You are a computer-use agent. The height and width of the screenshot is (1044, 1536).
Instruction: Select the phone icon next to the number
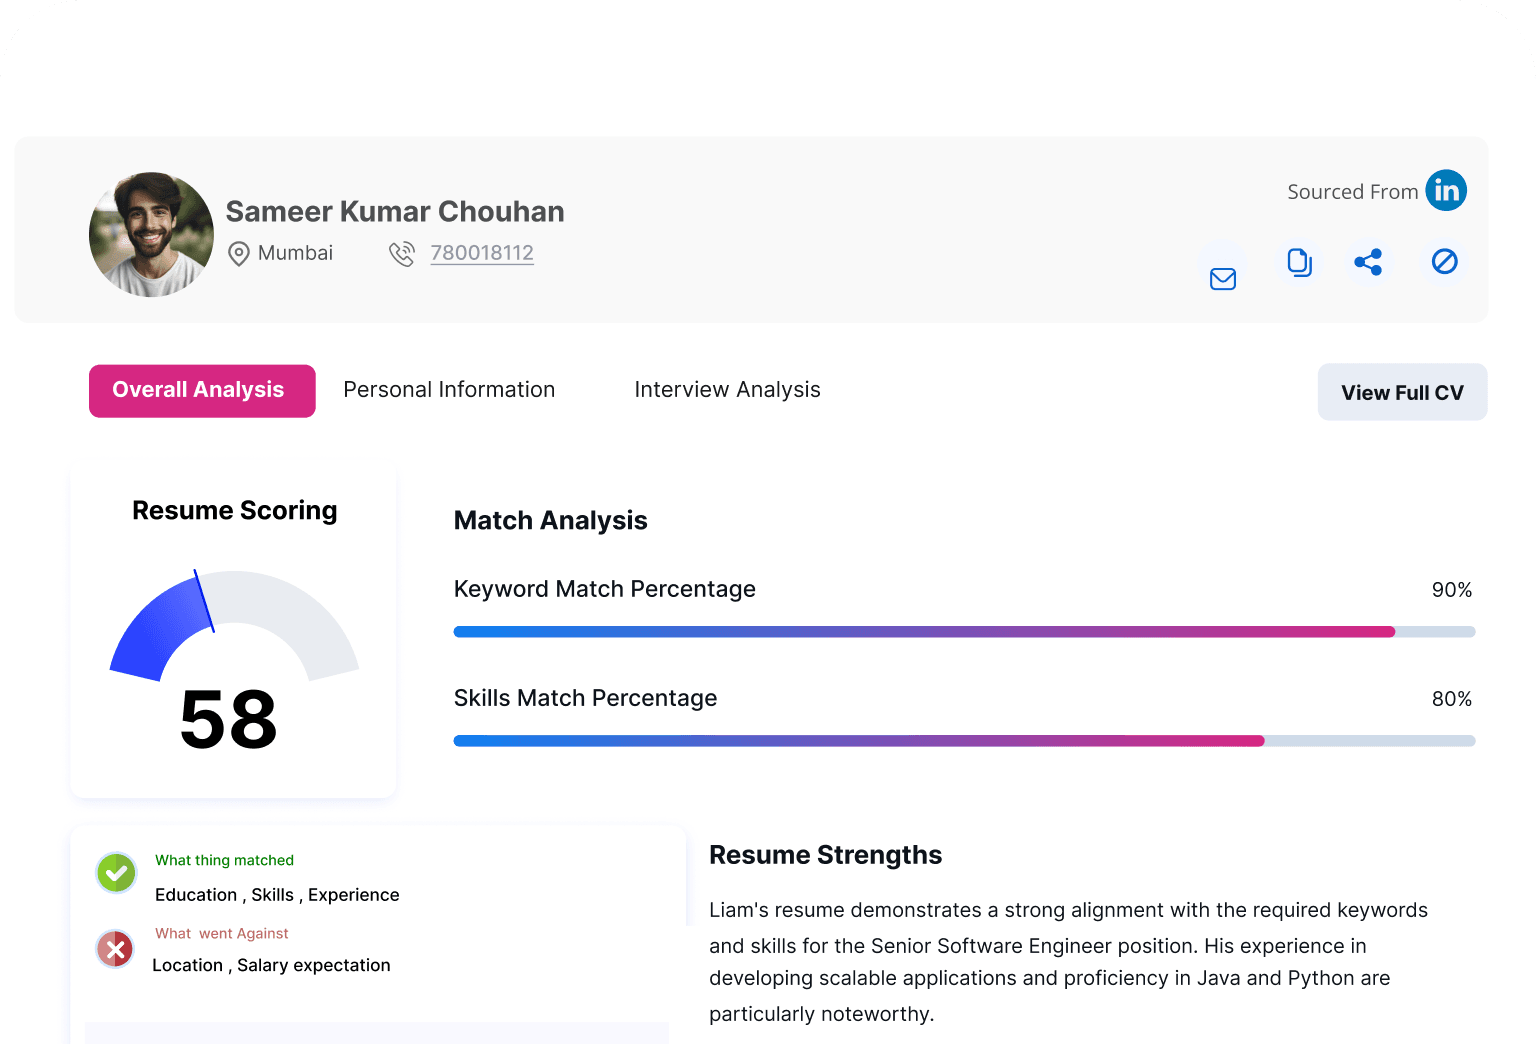point(402,253)
